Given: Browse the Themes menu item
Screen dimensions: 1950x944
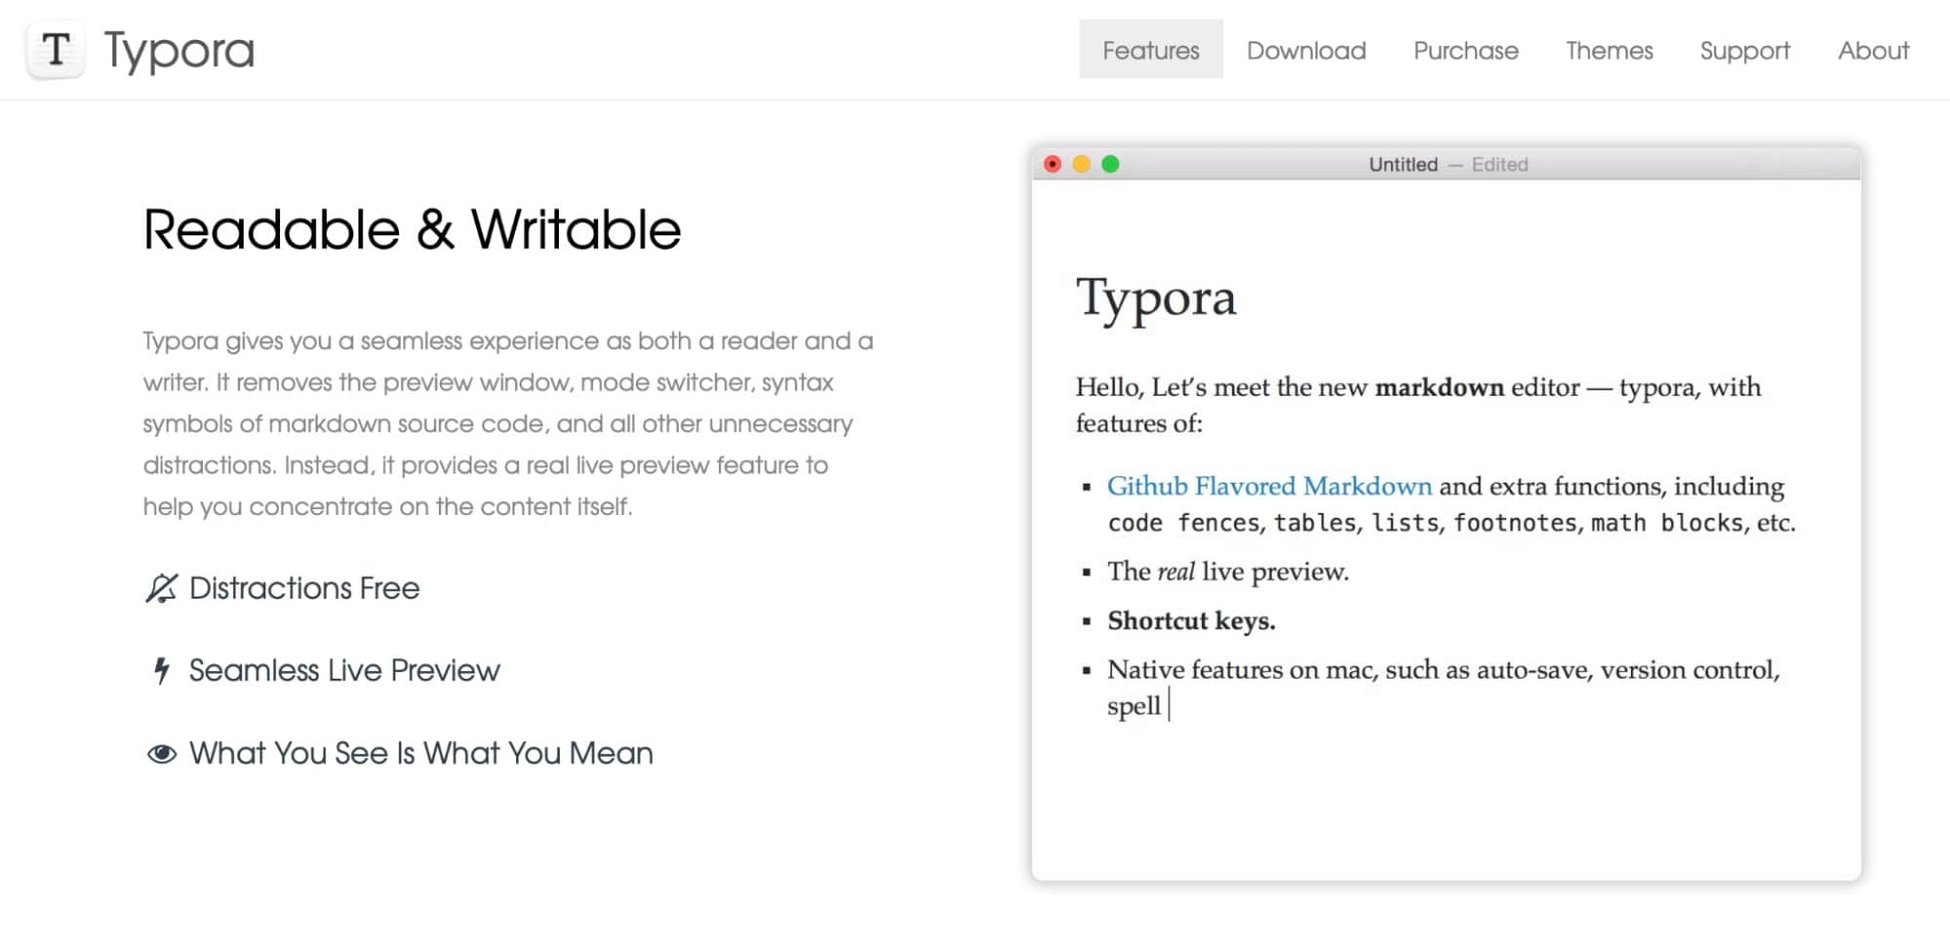Looking at the screenshot, I should tap(1609, 50).
